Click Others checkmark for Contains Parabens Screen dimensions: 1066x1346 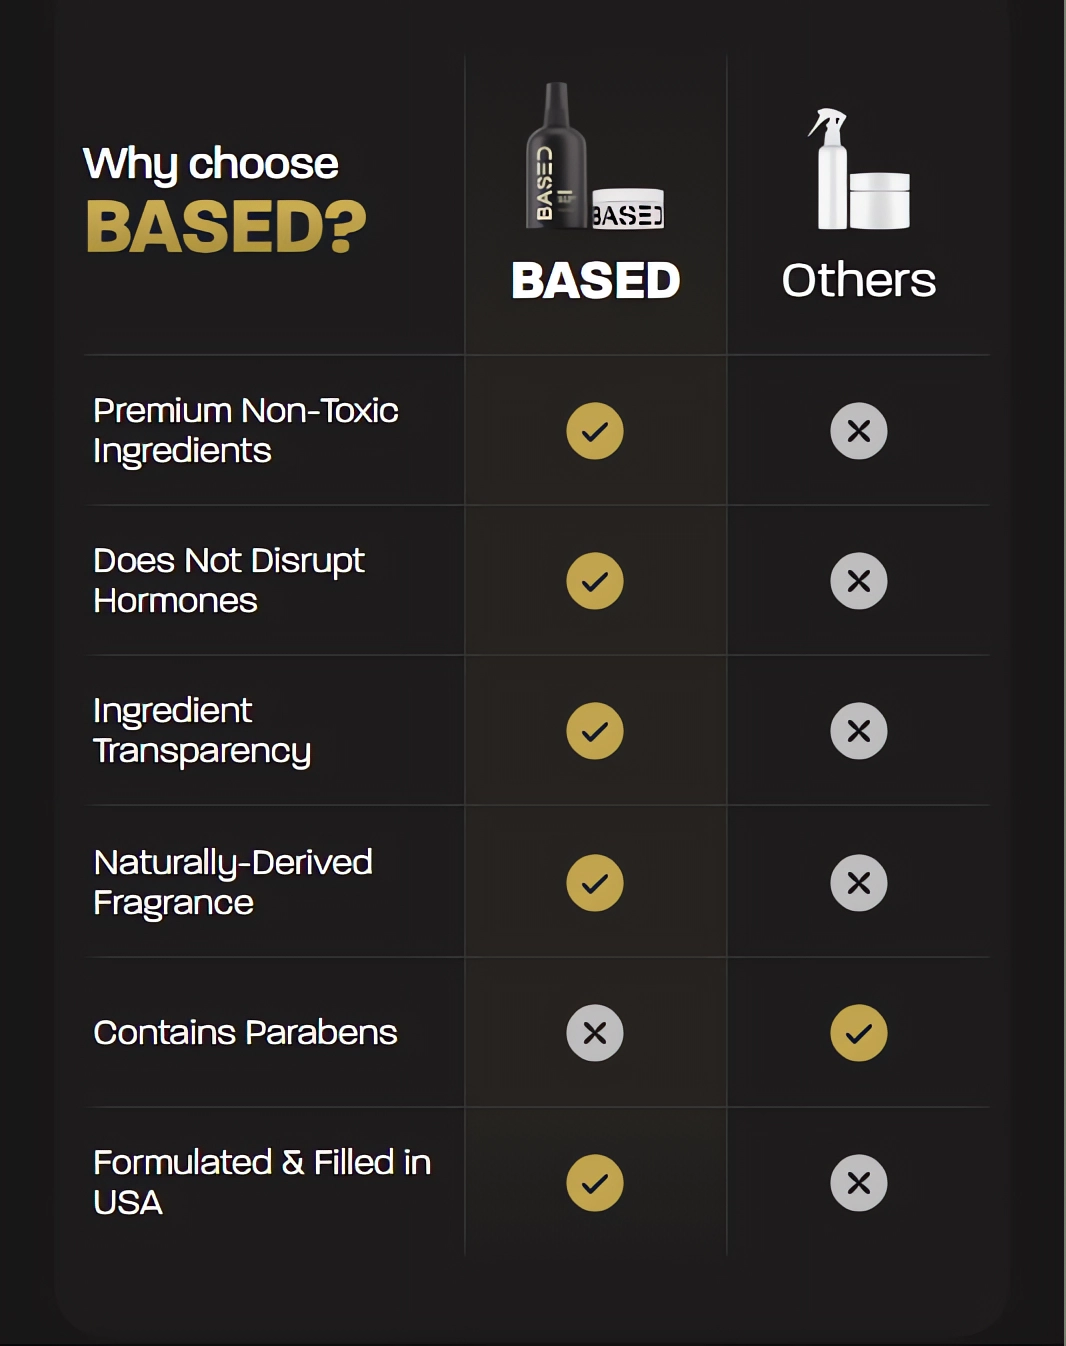tap(859, 1033)
